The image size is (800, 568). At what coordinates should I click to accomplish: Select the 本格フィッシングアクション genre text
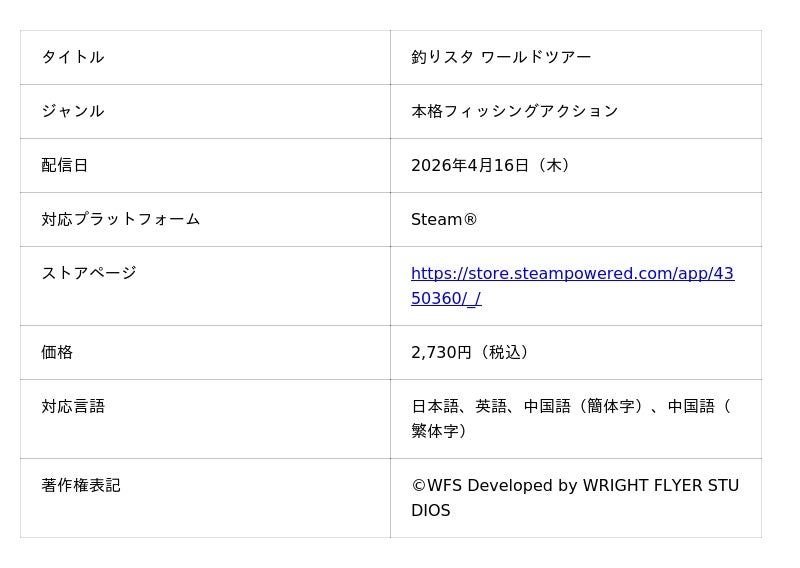coord(514,111)
